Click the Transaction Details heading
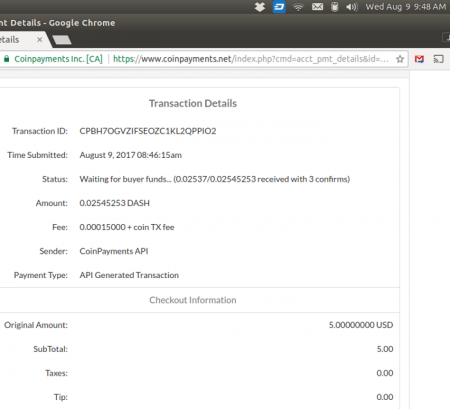Image resolution: width=450 pixels, height=409 pixels. [x=193, y=103]
